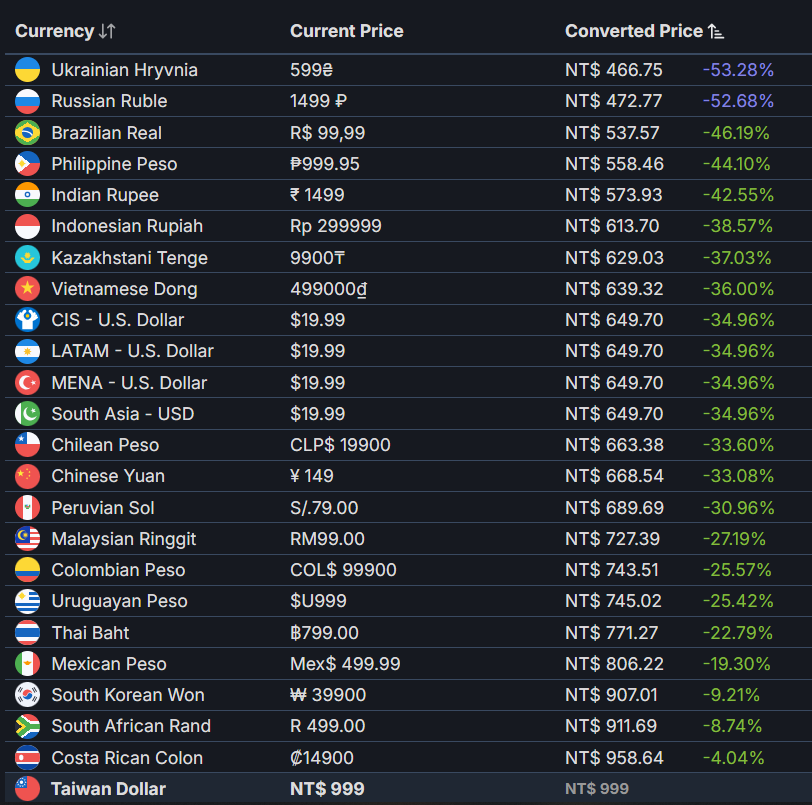
Task: Click the Taiwan flag icon
Action: click(27, 788)
